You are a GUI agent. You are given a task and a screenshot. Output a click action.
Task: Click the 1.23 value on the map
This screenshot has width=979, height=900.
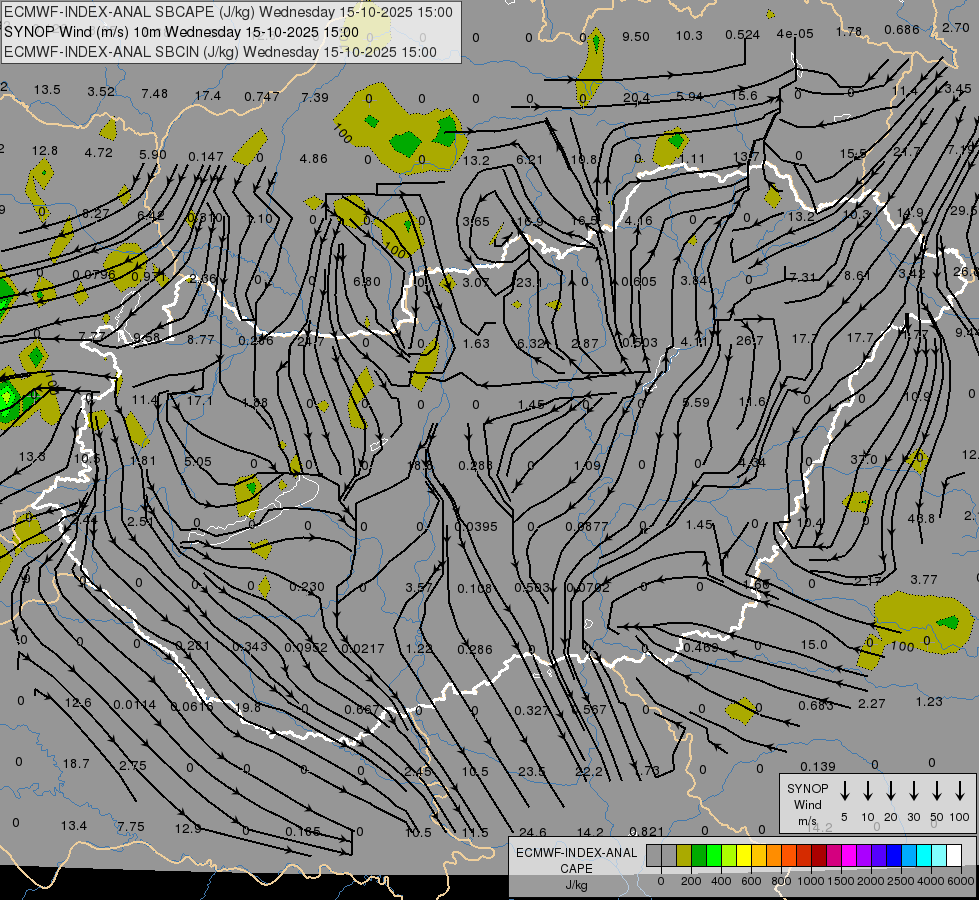pyautogui.click(x=929, y=702)
